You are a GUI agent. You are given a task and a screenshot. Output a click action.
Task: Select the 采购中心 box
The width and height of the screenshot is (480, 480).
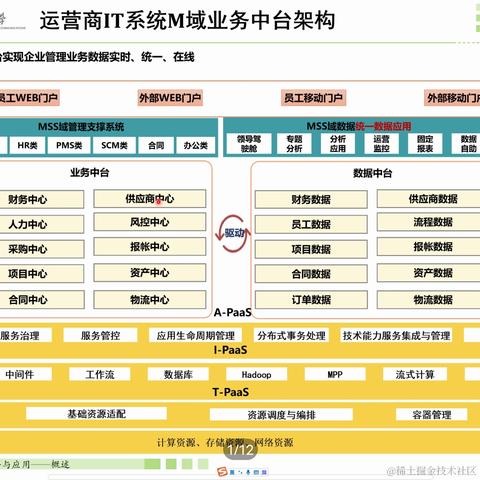(41, 249)
